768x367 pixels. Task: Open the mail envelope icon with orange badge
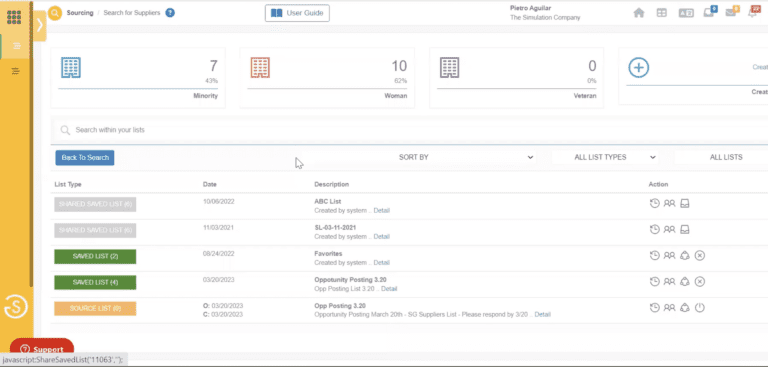[732, 12]
